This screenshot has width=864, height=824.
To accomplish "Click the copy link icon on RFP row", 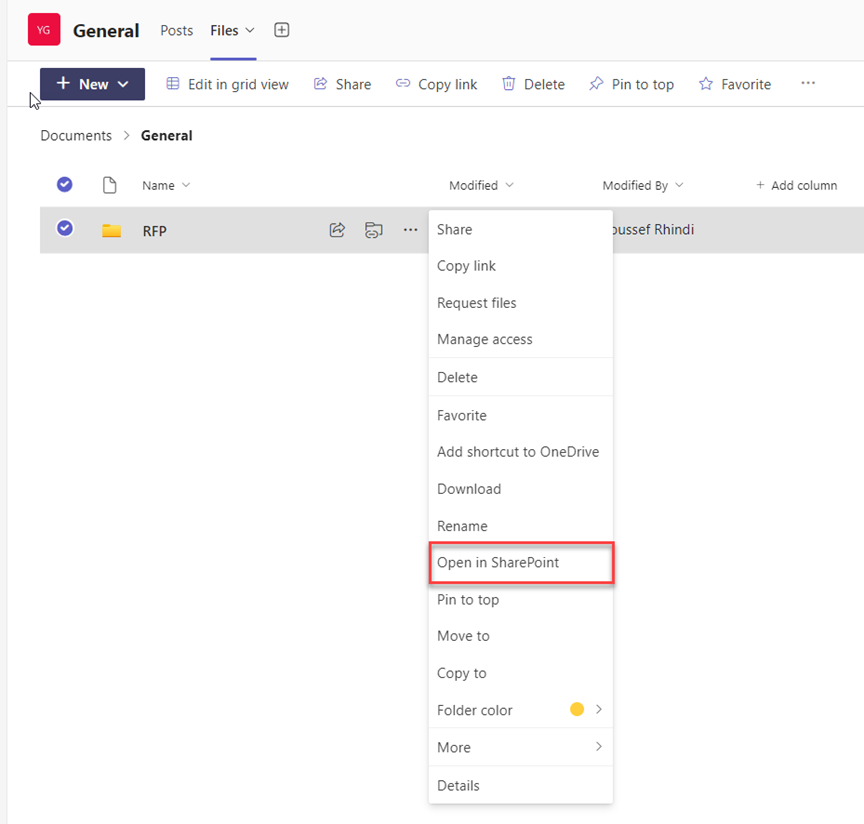I will (x=373, y=230).
